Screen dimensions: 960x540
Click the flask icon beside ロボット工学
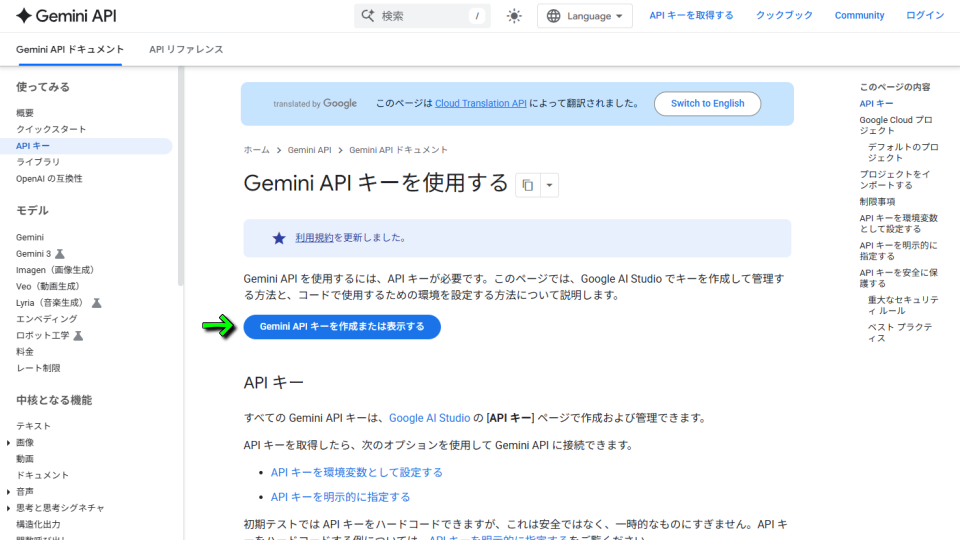pos(78,335)
